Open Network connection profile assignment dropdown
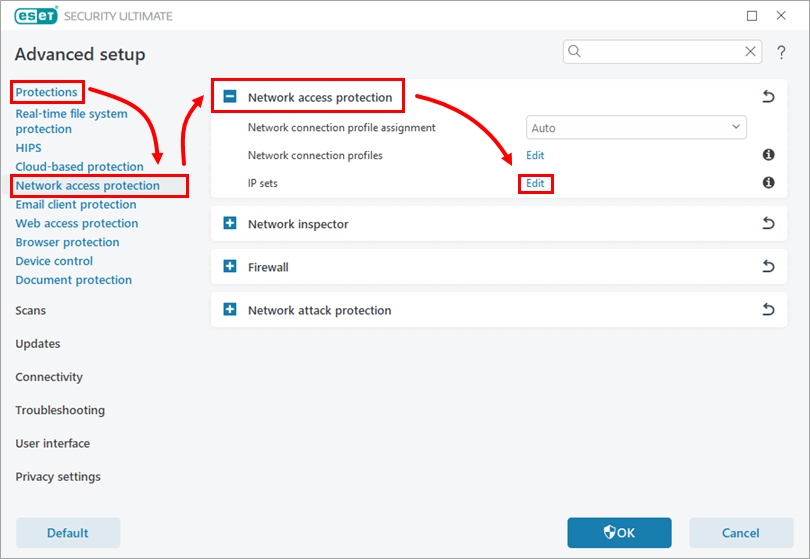810x559 pixels. tap(636, 128)
